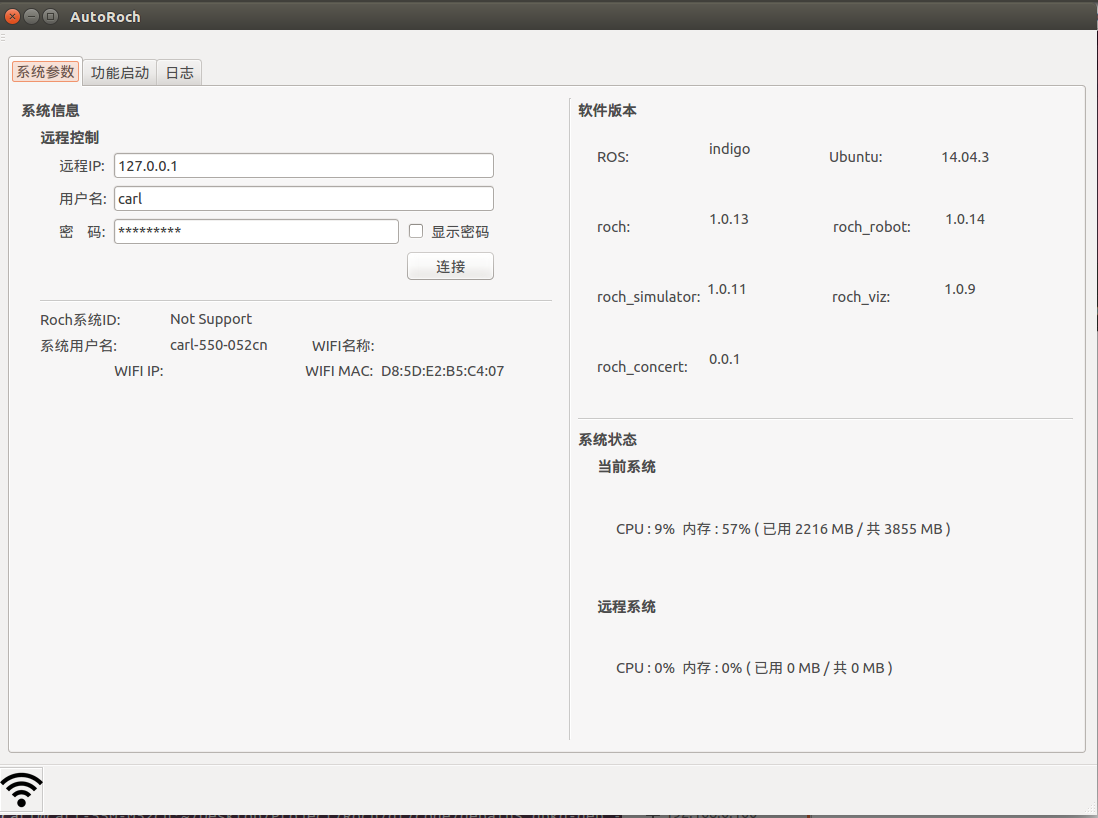Click the roch_robot version 1.0.14

pos(965,219)
